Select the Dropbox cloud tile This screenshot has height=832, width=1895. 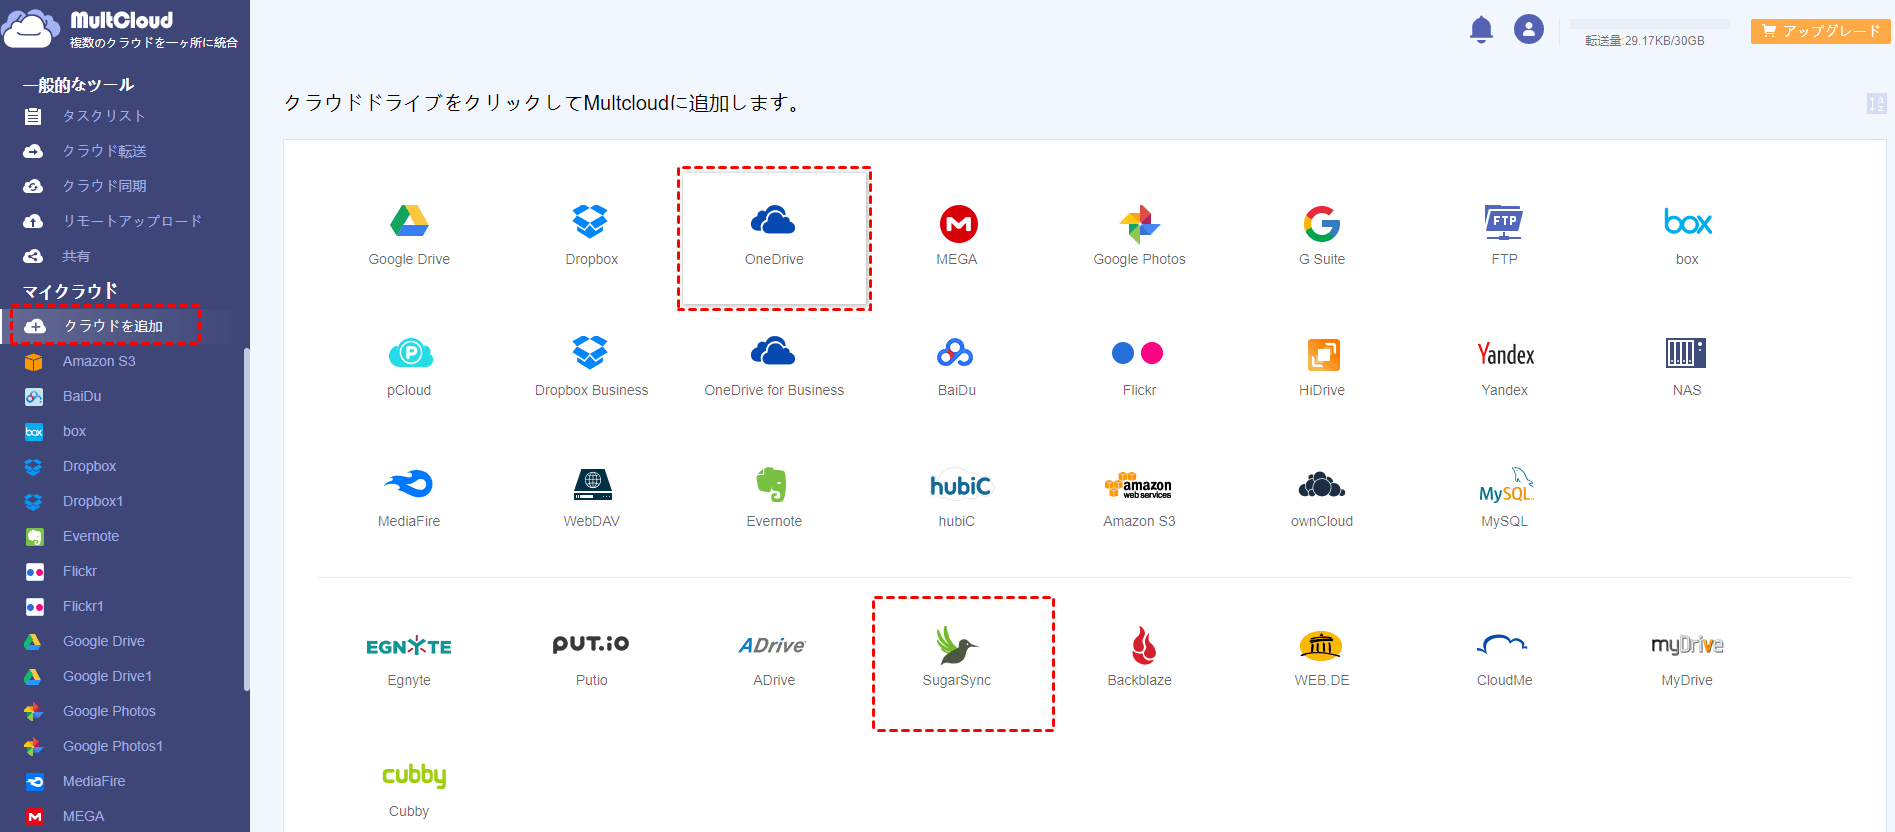coord(591,236)
